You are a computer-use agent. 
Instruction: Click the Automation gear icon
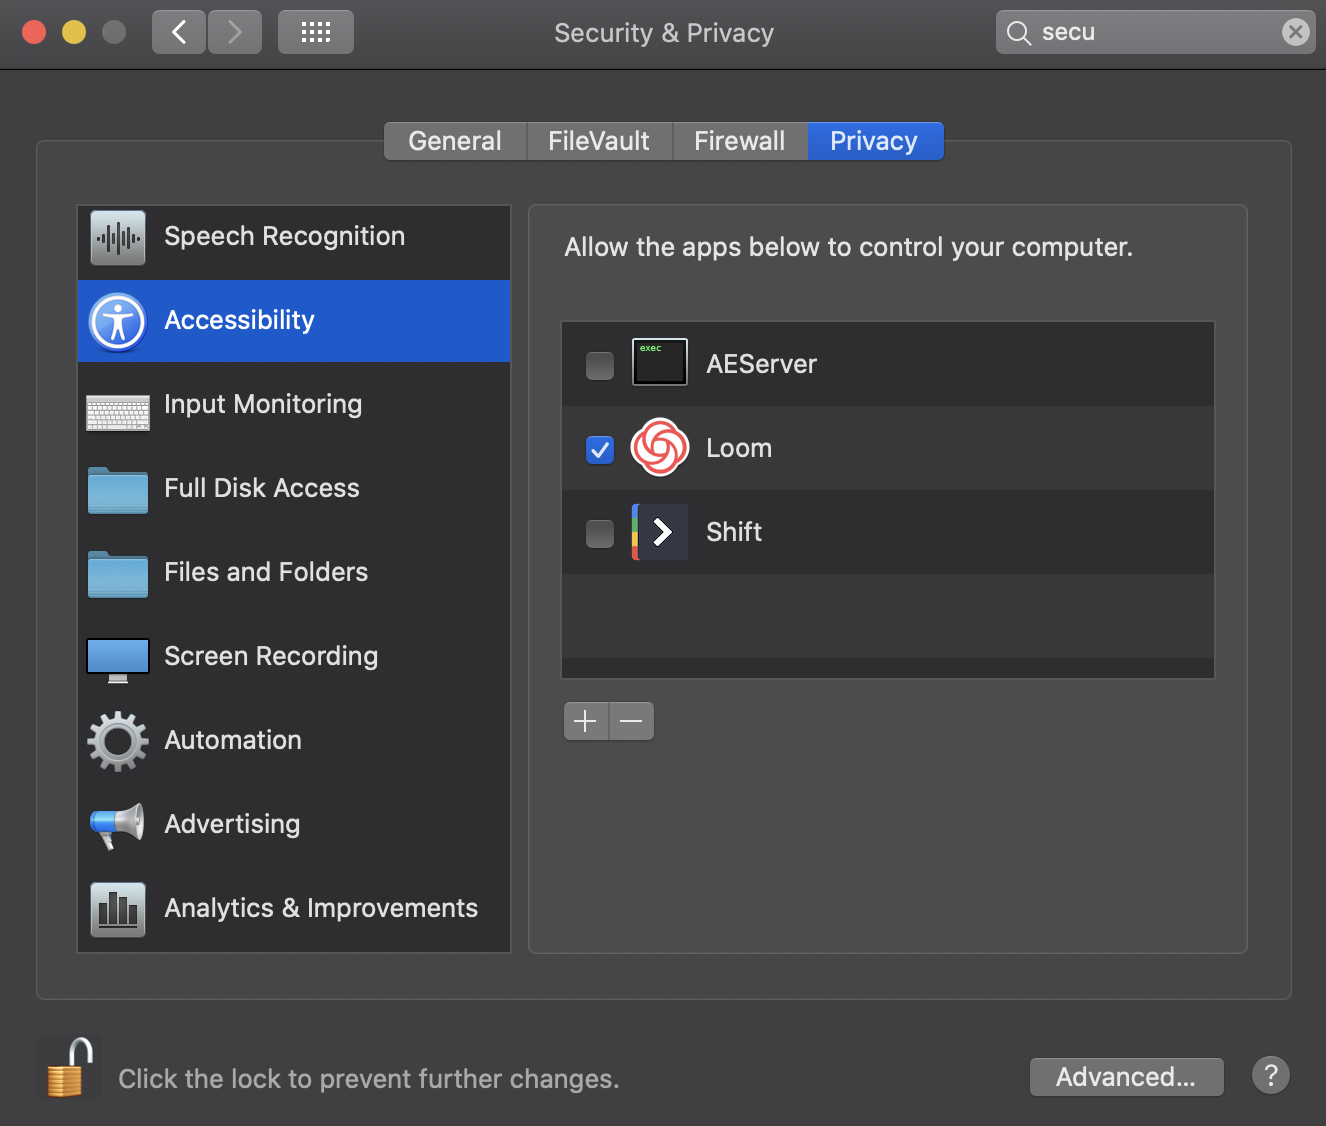tap(118, 741)
